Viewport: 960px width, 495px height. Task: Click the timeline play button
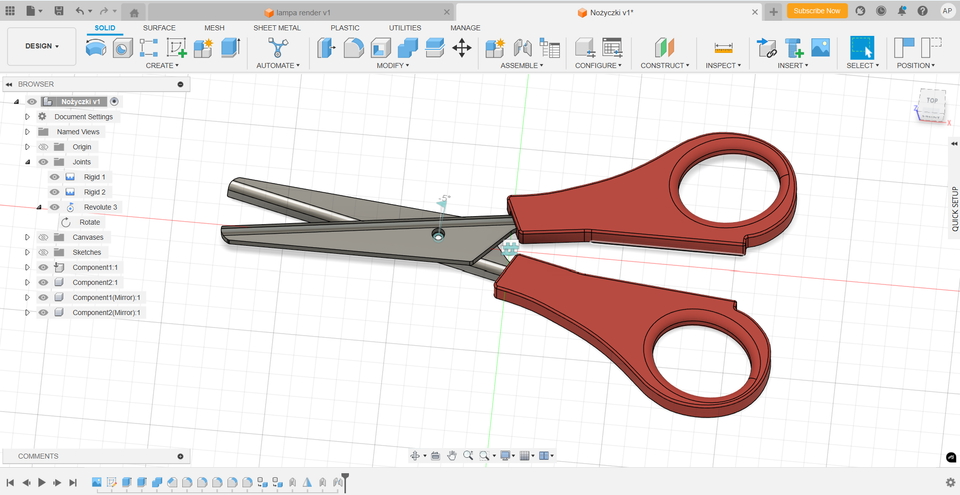click(x=42, y=483)
